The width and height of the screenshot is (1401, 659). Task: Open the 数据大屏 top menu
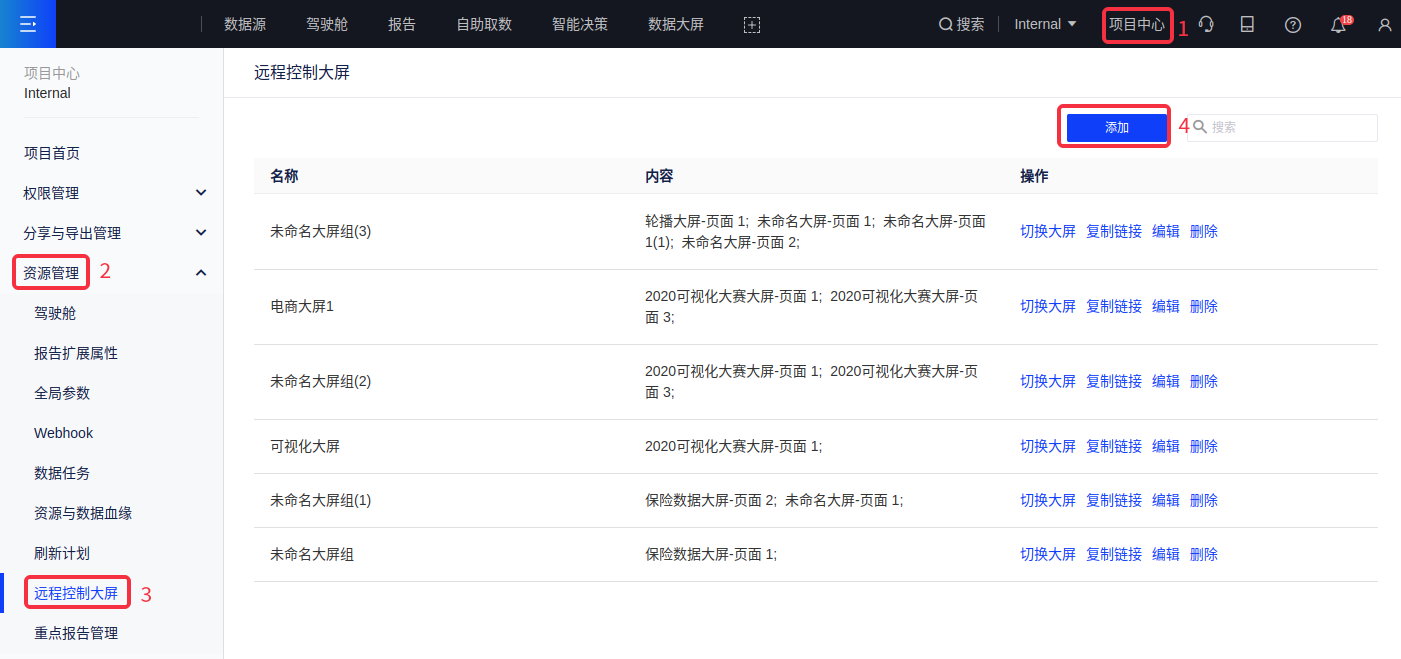tap(676, 24)
